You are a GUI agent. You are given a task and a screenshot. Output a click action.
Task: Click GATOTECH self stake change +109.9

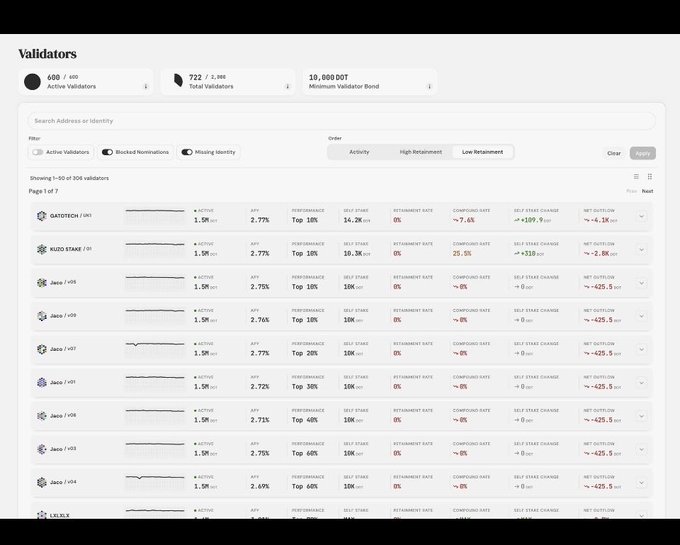tap(532, 220)
